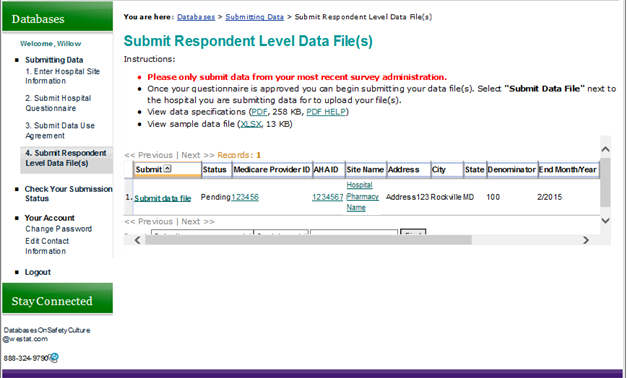
Task: Sort by City column header
Action: pyautogui.click(x=447, y=169)
